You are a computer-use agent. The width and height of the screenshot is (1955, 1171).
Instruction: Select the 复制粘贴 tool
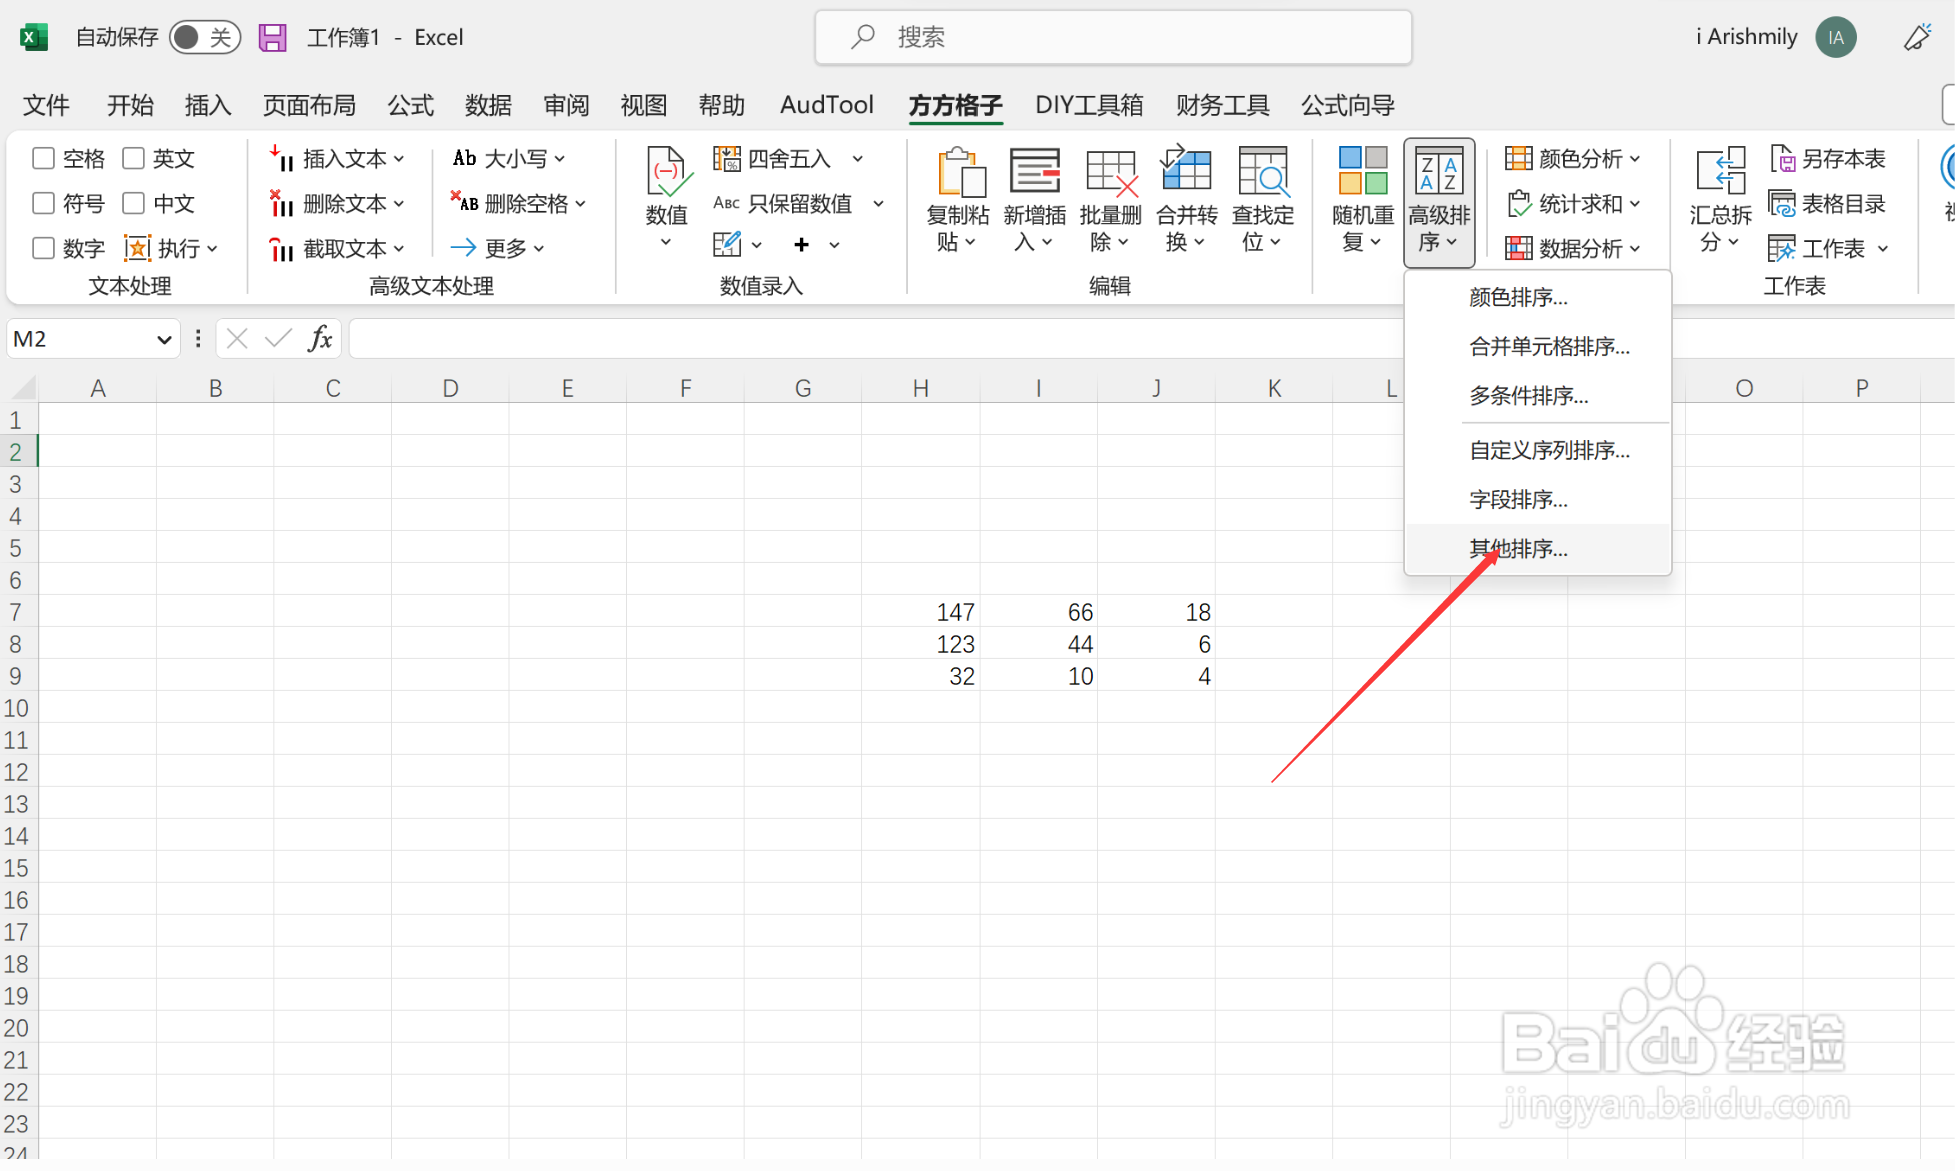point(956,200)
